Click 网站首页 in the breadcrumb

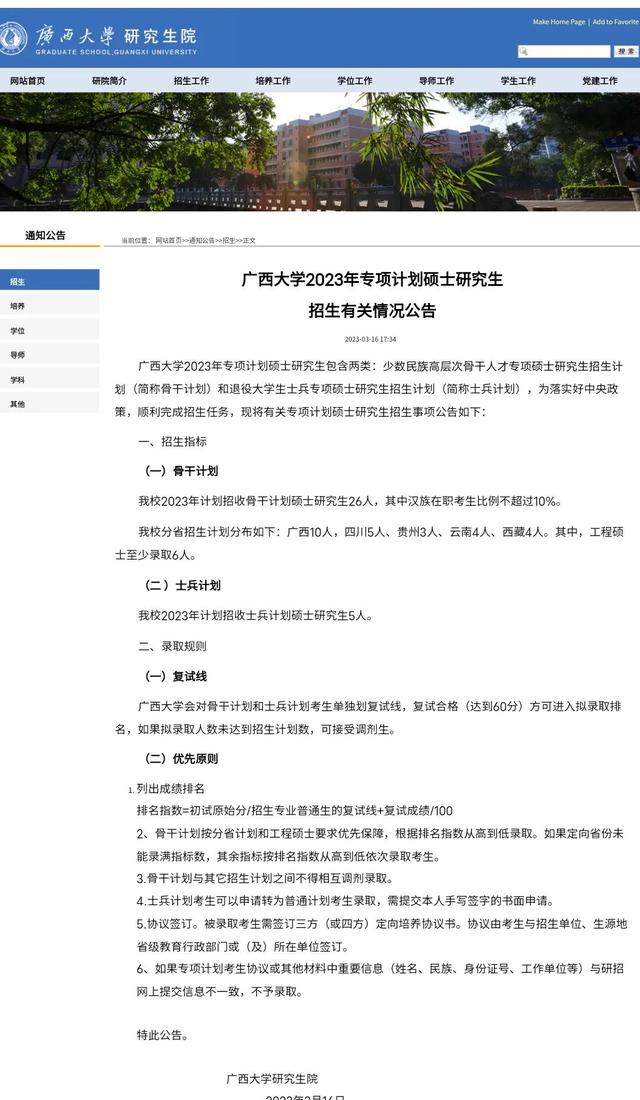(168, 241)
